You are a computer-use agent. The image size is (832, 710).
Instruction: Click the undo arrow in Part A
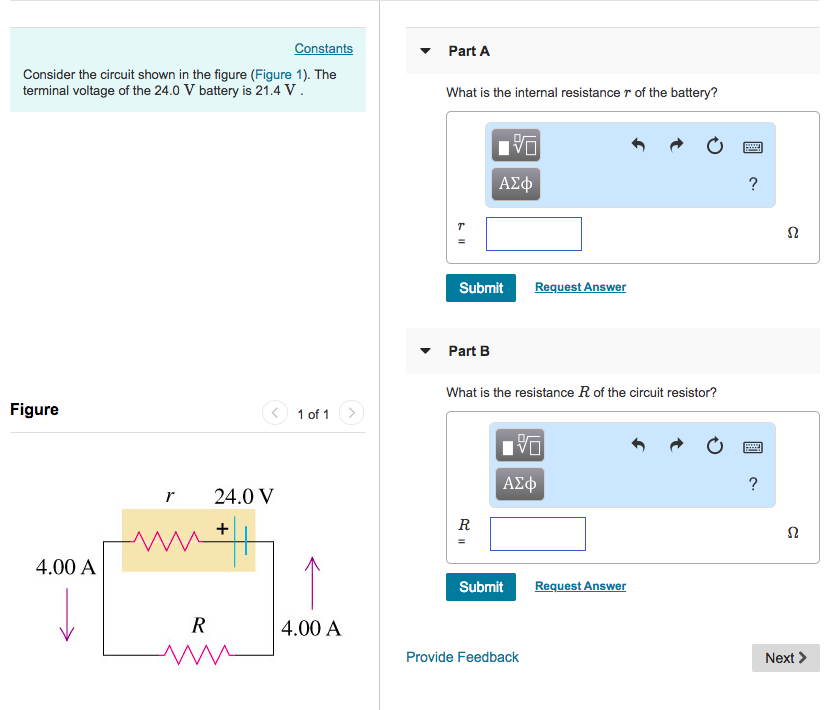point(638,145)
